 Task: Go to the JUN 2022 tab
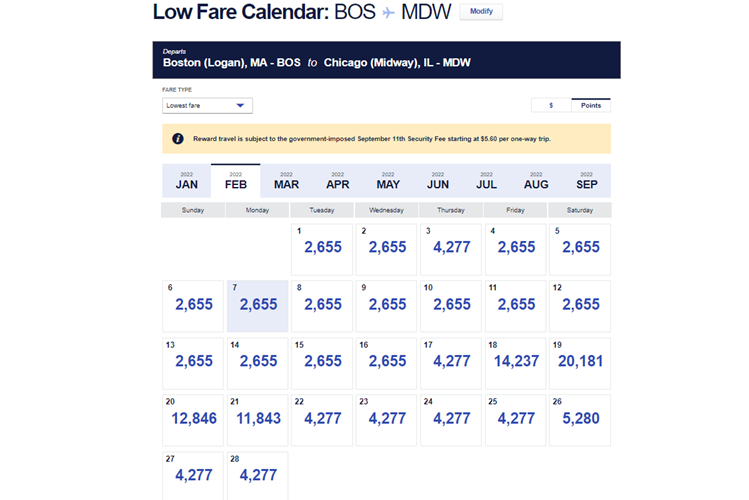pyautogui.click(x=437, y=181)
